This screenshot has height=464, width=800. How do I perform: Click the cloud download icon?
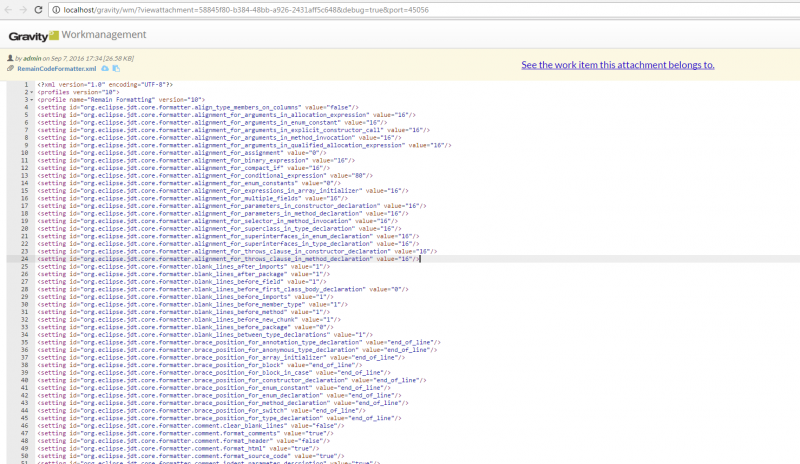(x=102, y=69)
